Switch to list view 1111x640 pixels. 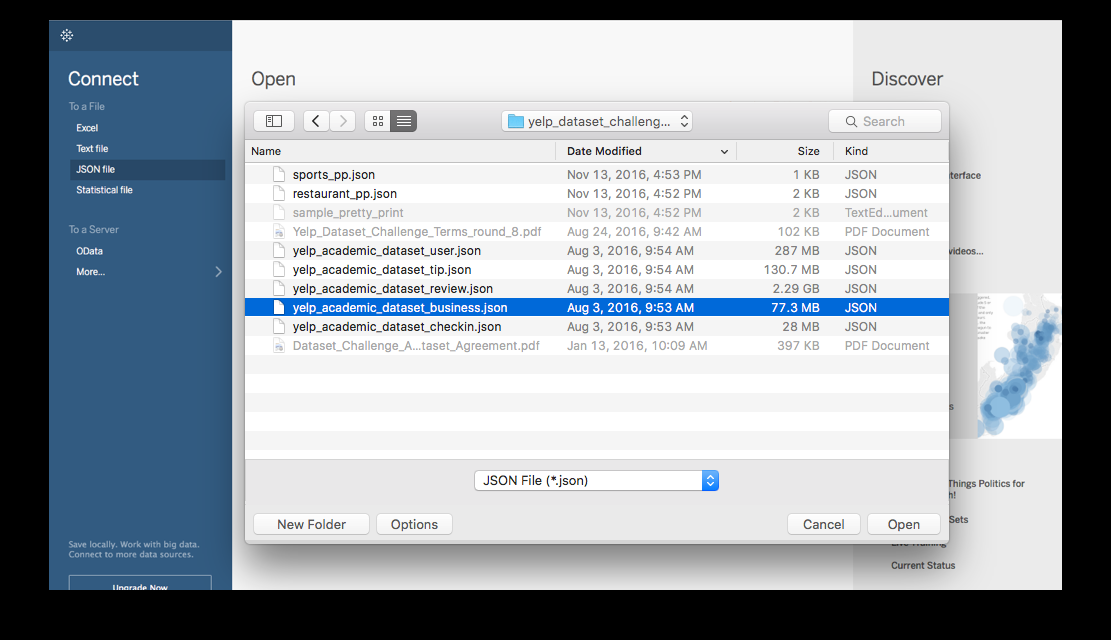coord(404,121)
